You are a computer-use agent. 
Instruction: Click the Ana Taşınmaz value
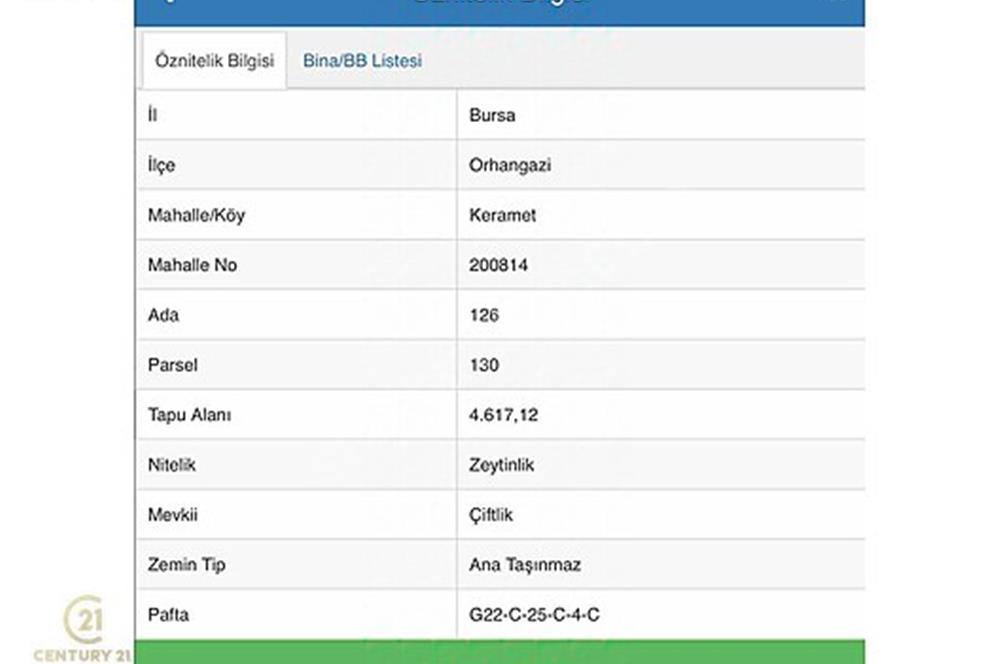pos(525,565)
